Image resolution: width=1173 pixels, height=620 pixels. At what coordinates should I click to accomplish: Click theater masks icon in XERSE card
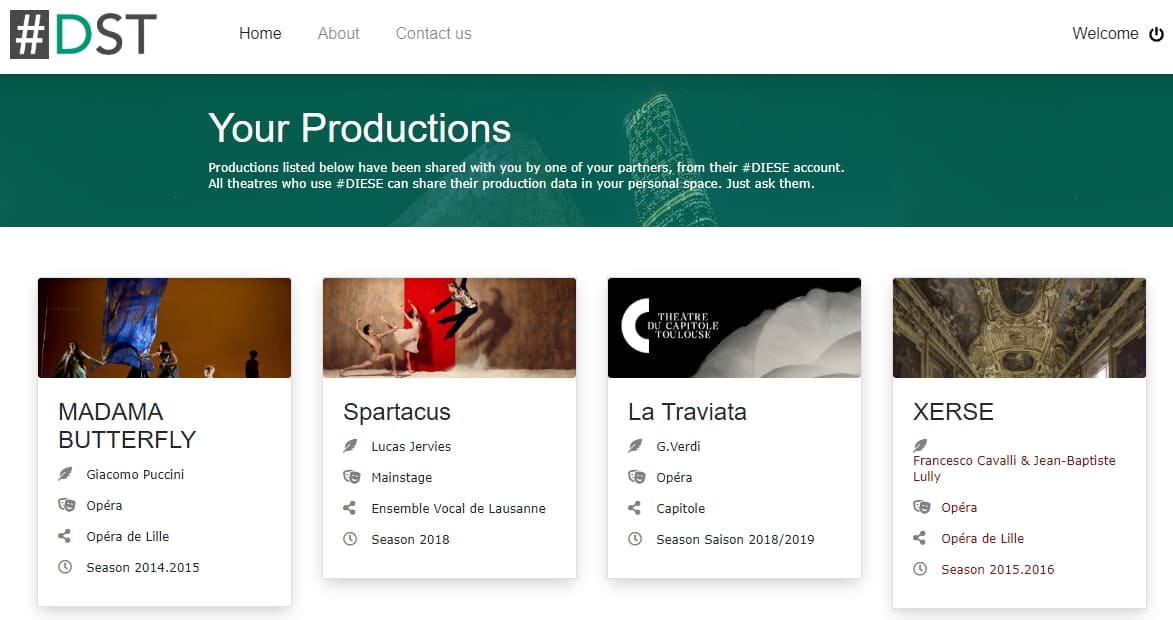tap(921, 507)
